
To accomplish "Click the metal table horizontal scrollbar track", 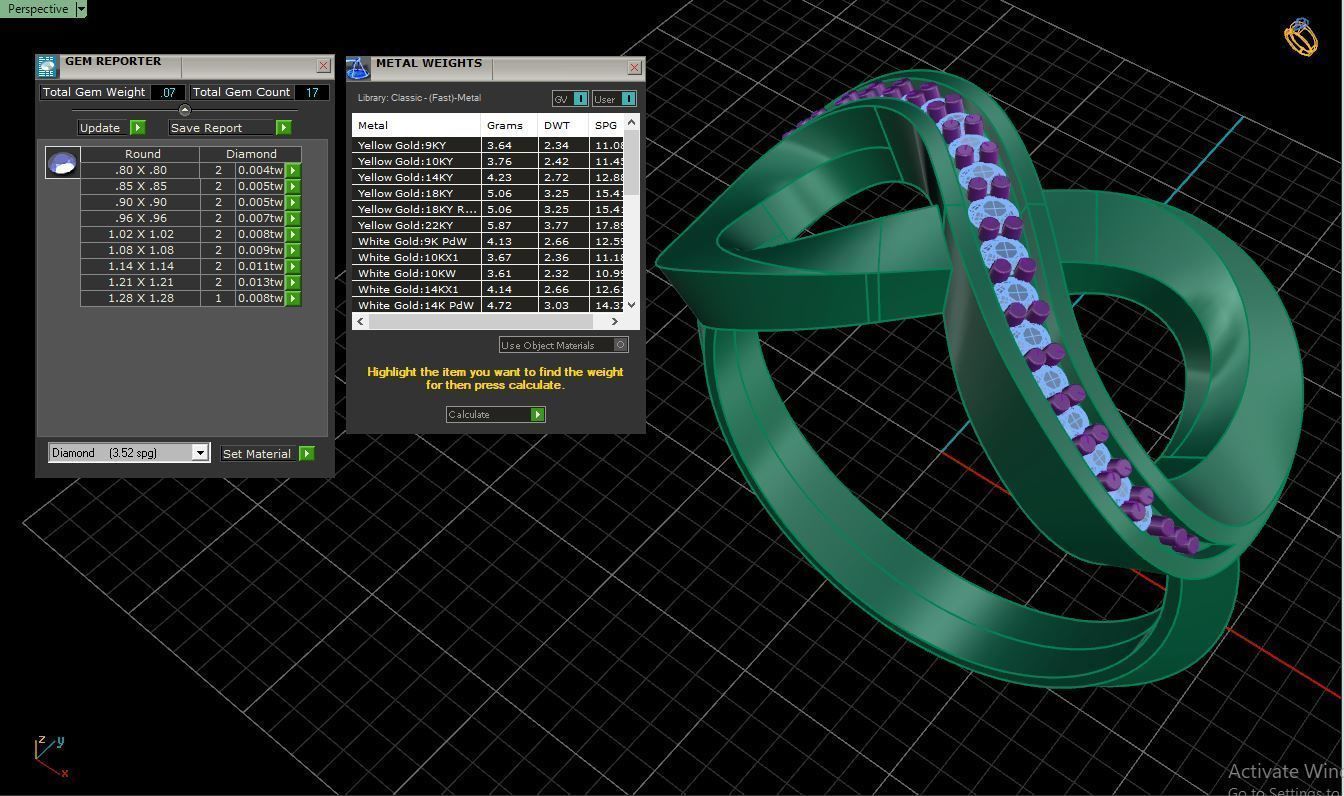I will [487, 321].
